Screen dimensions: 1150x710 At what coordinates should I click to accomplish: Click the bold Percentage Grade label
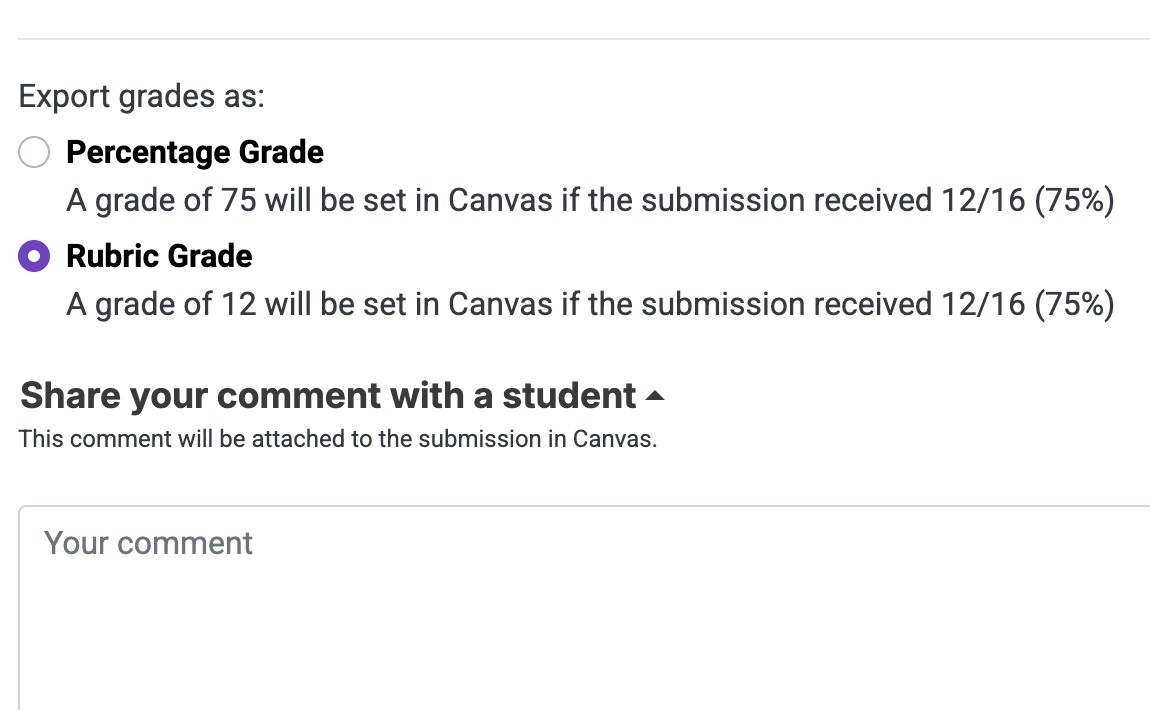pos(195,153)
